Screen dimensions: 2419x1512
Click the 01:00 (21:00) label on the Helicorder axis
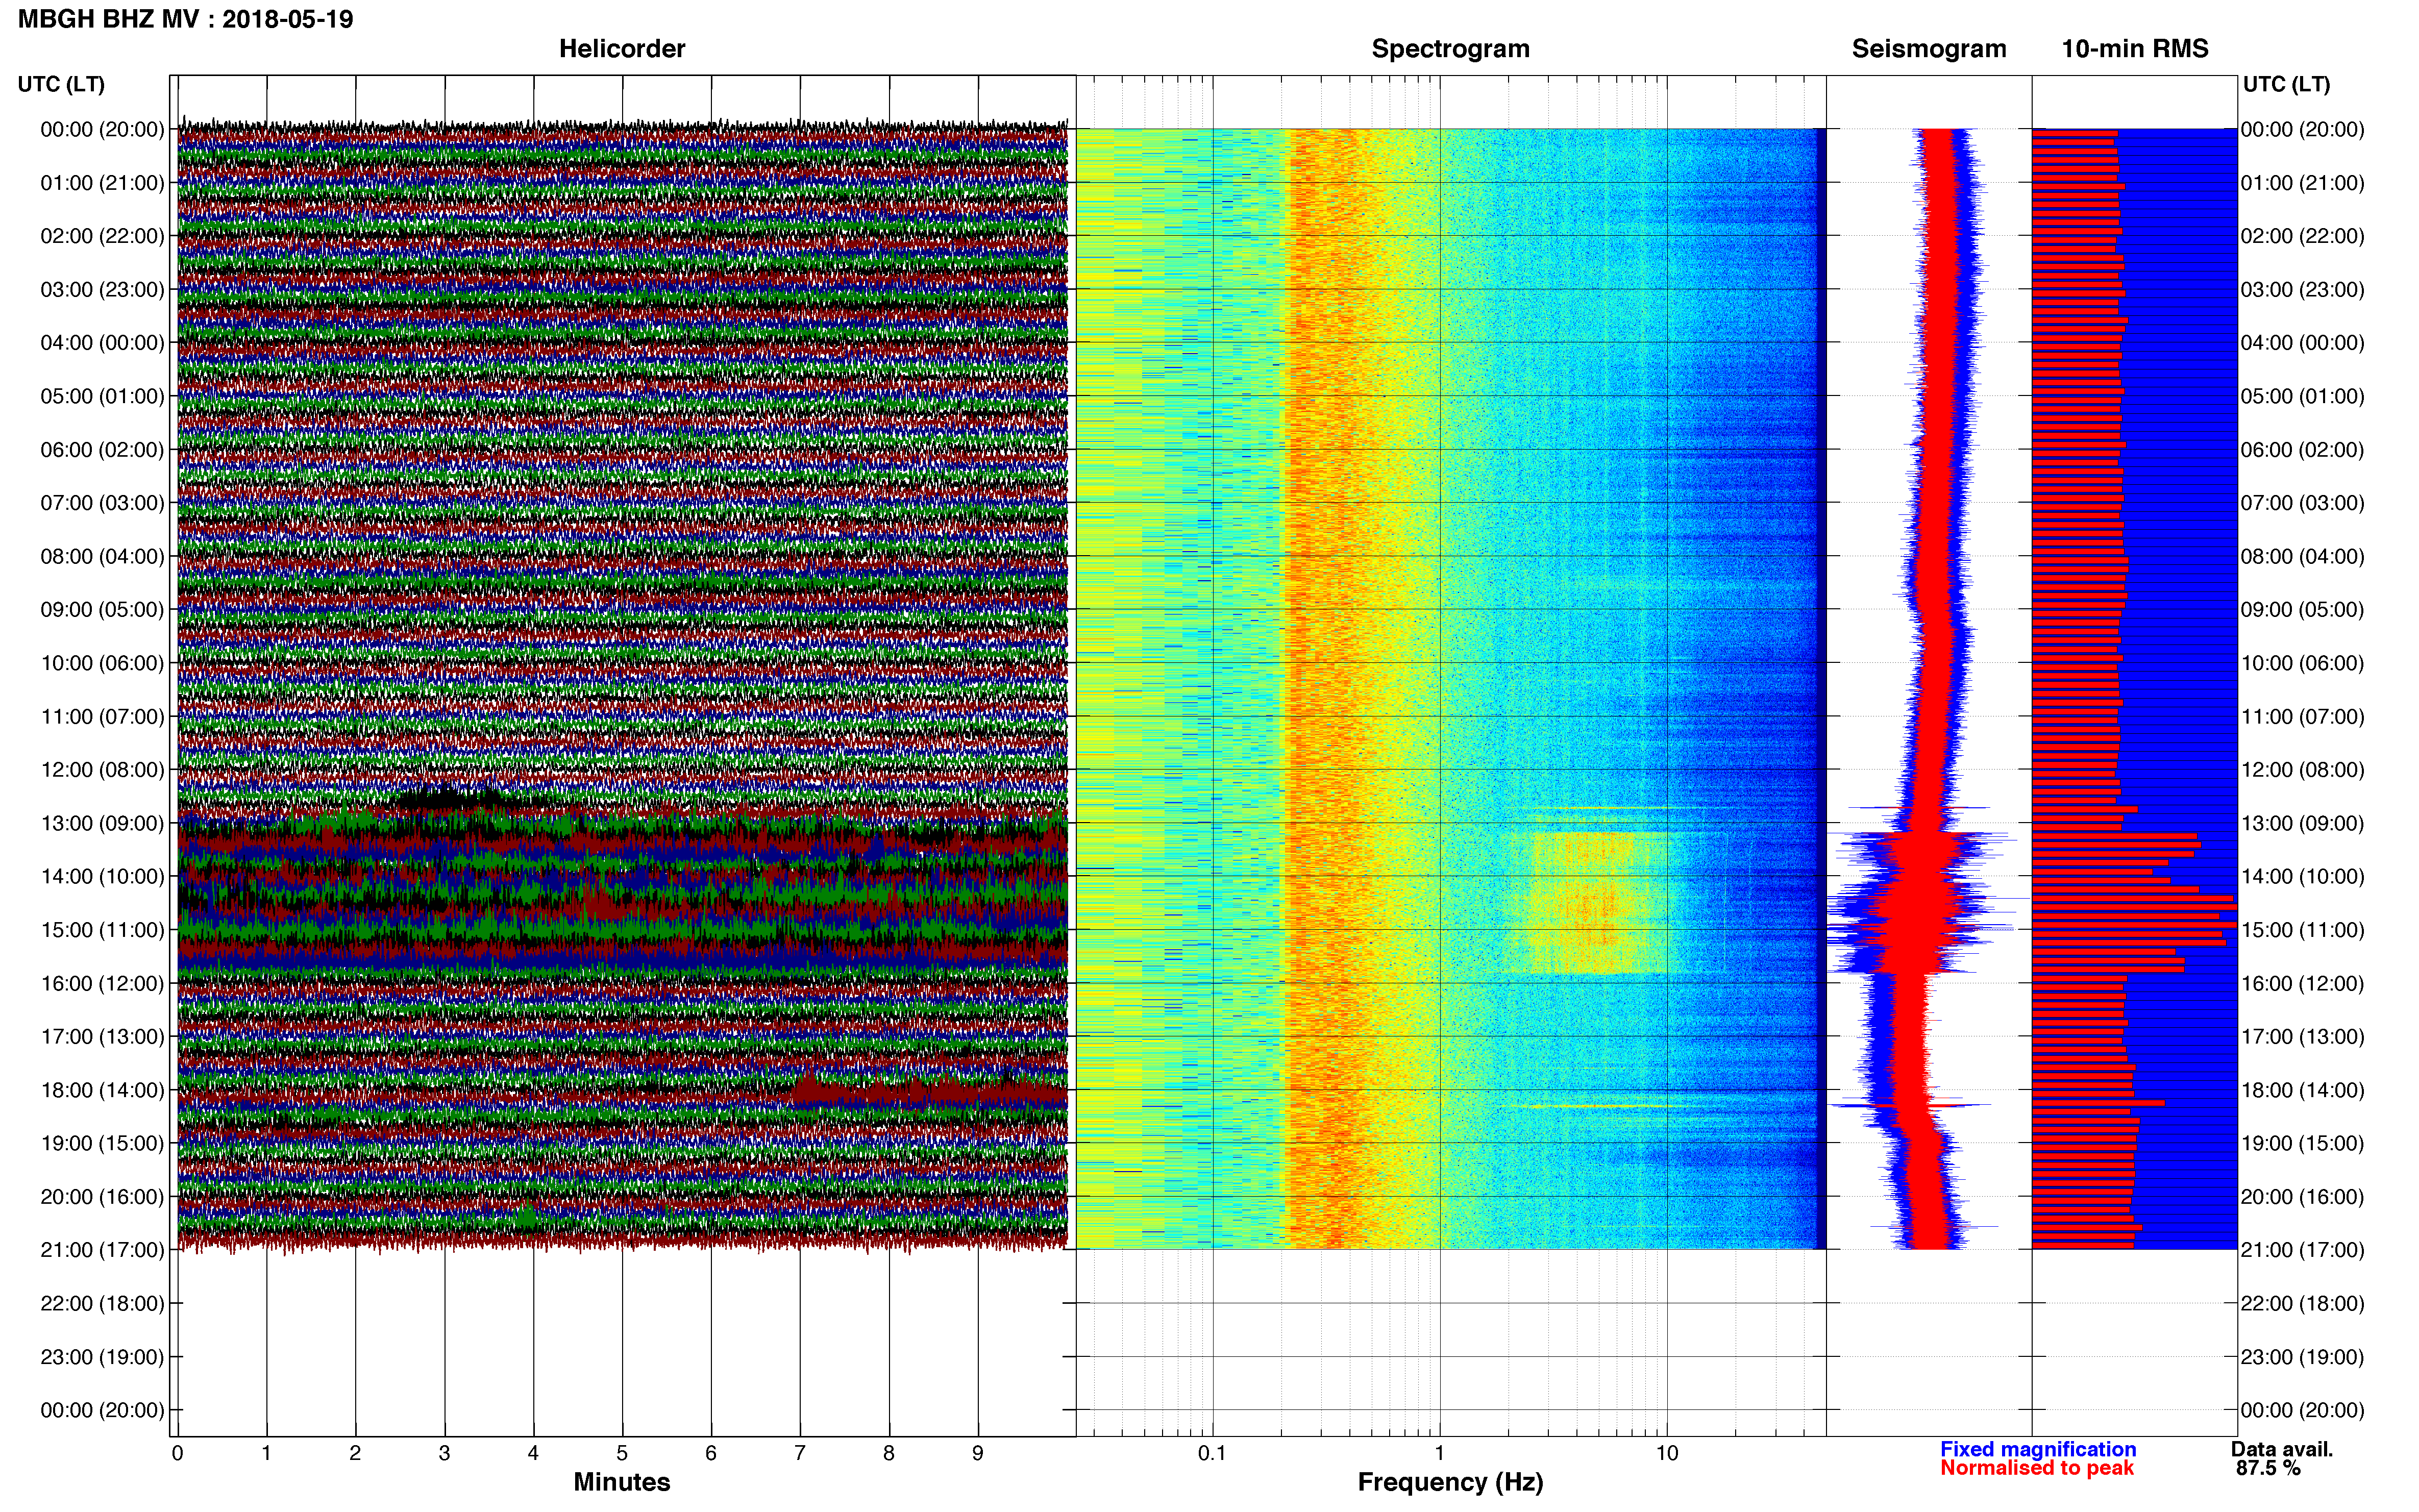[x=102, y=183]
